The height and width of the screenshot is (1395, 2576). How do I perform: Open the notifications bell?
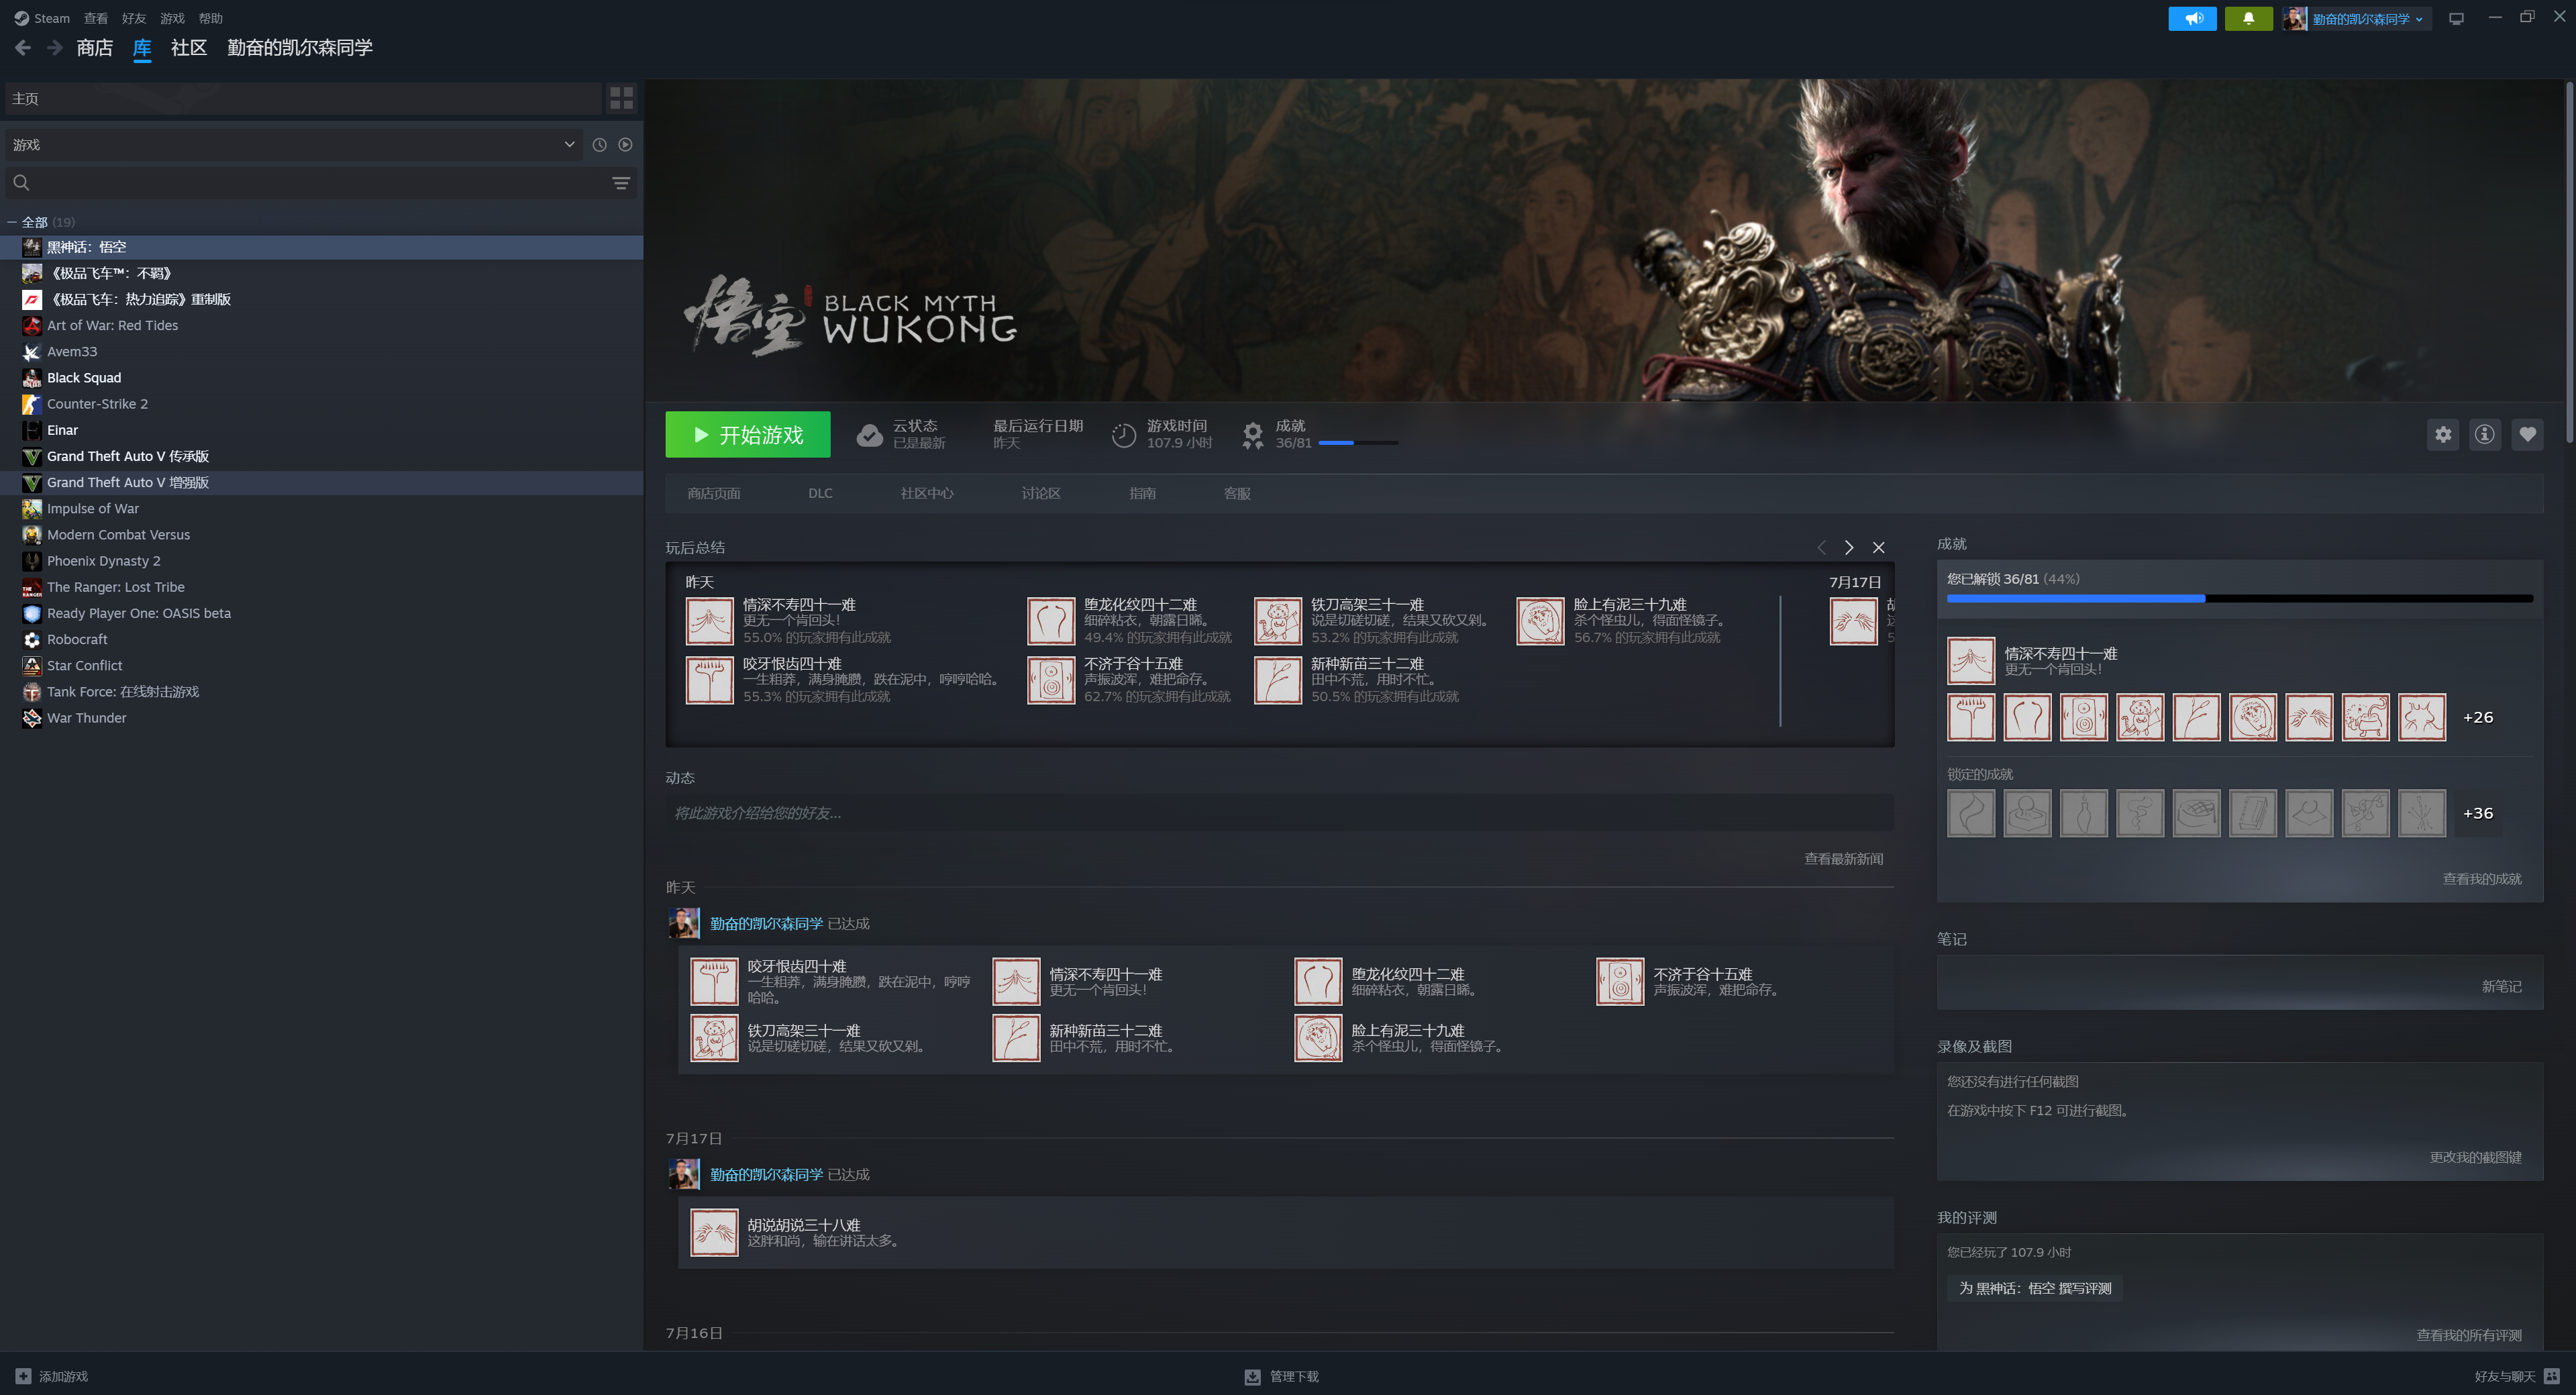(2248, 18)
